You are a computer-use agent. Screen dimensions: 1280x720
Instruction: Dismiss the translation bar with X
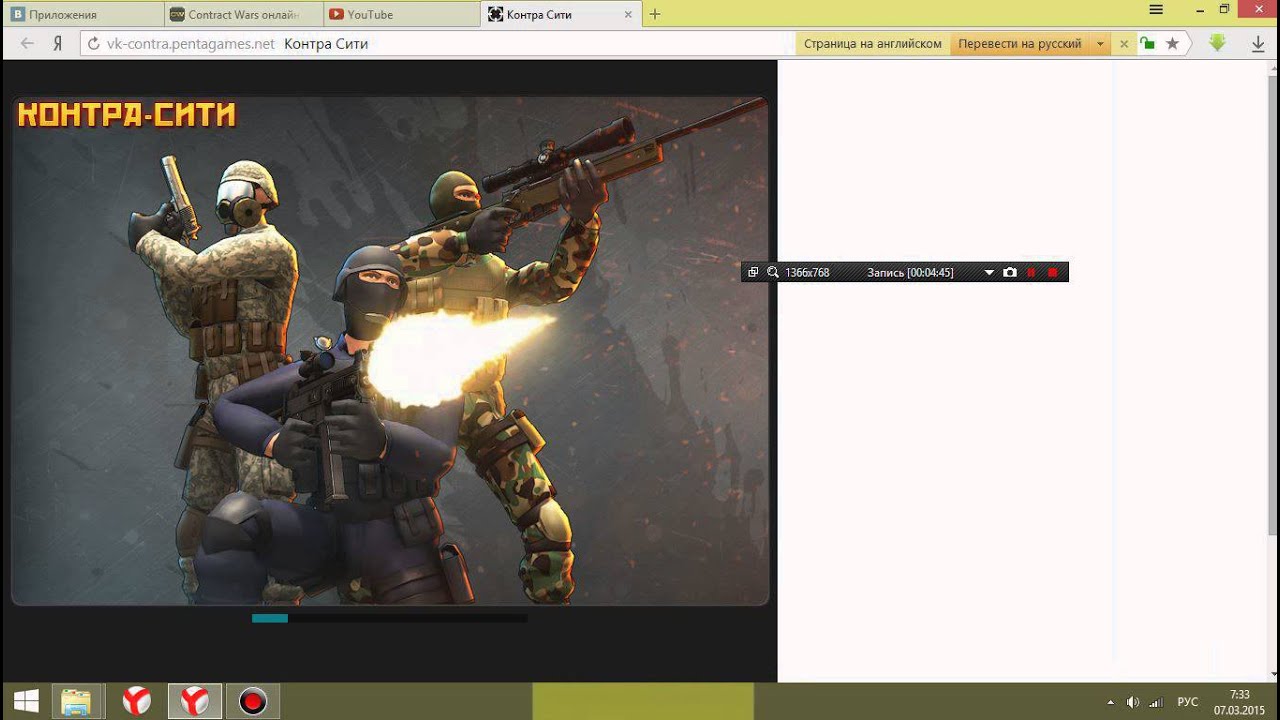(1124, 44)
